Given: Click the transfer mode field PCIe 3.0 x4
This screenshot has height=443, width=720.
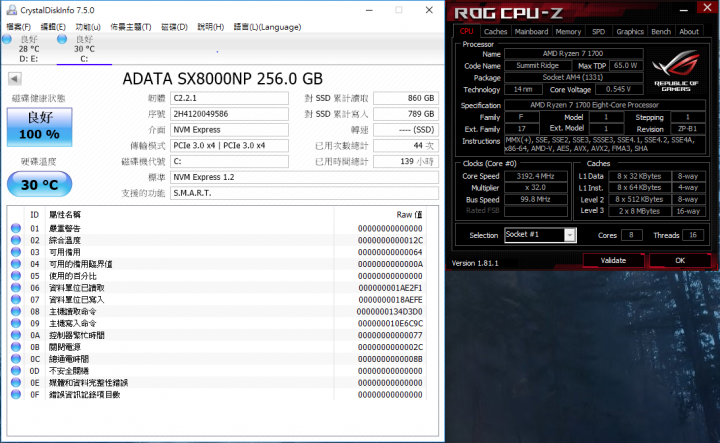Looking at the screenshot, I should pyautogui.click(x=229, y=146).
